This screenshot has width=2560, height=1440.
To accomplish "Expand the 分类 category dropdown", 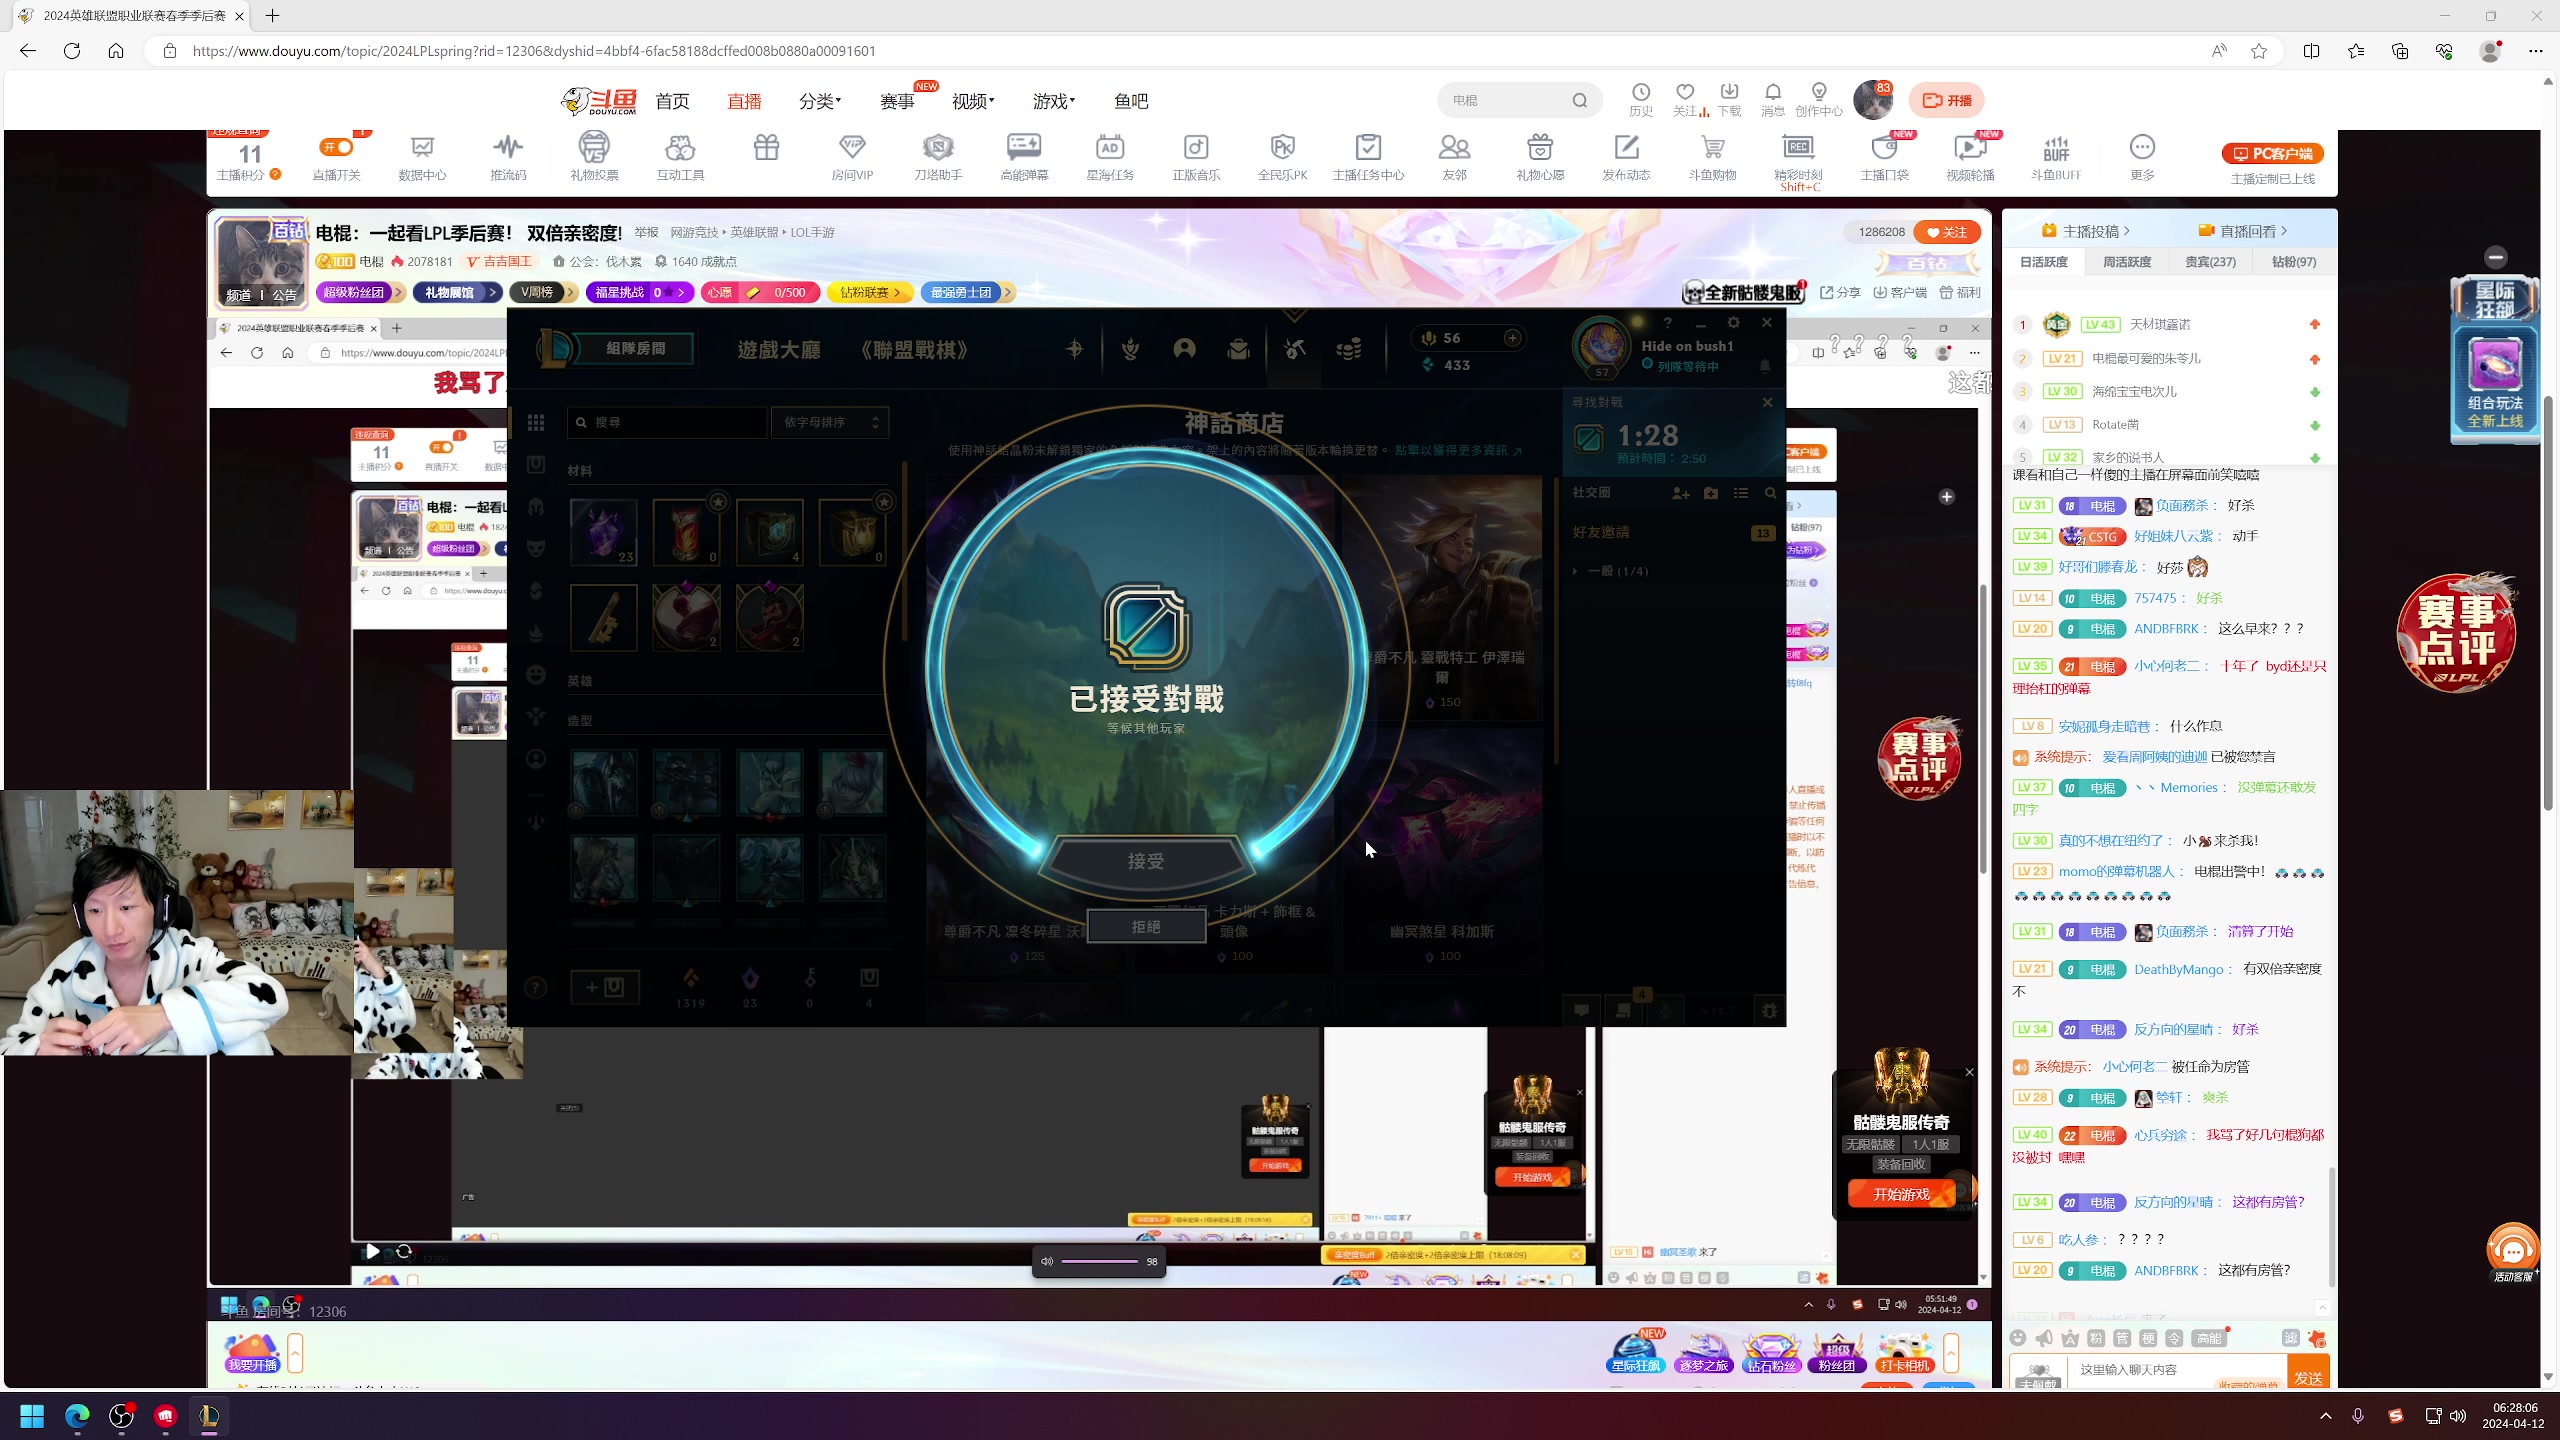I will point(820,101).
